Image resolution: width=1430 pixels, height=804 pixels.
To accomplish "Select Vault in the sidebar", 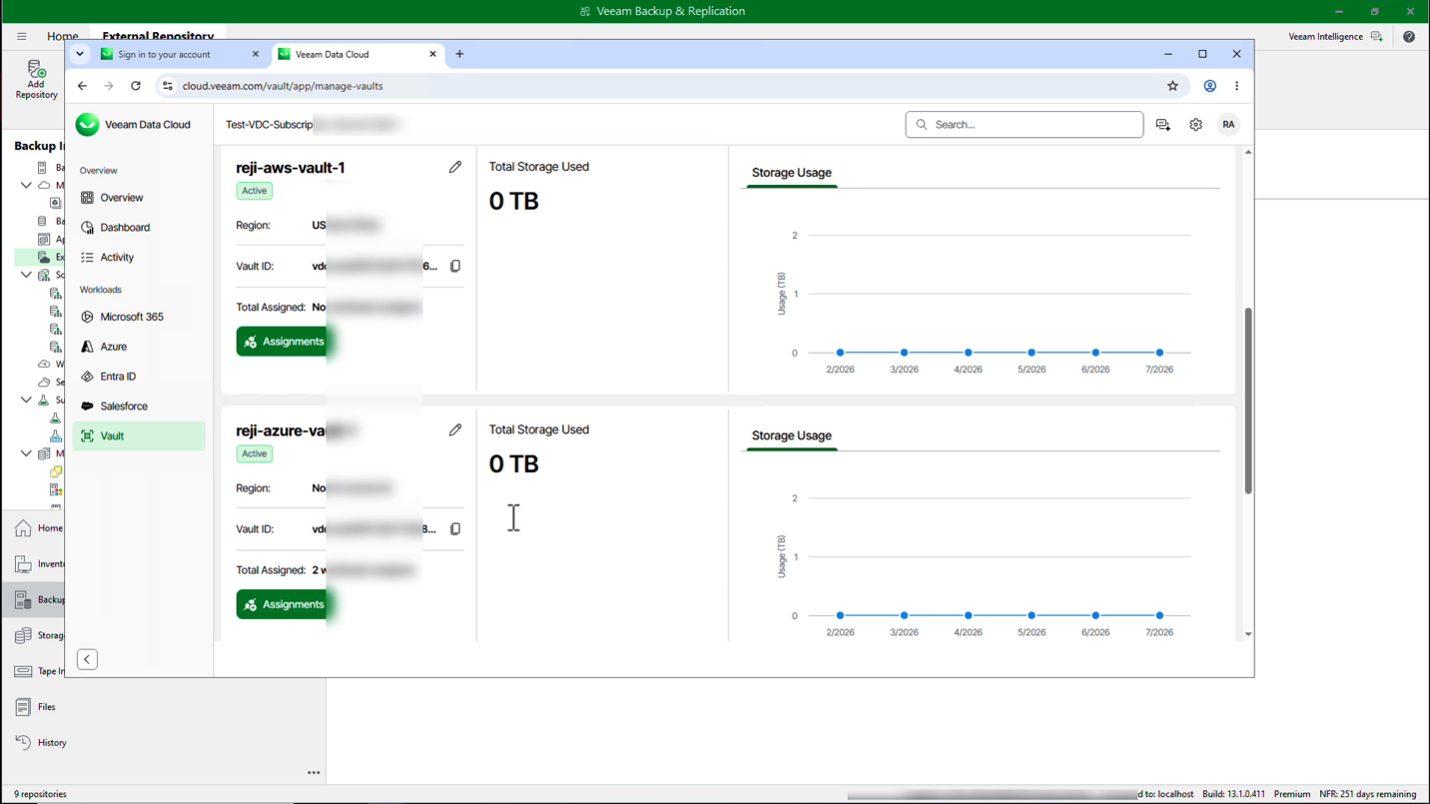I will pos(139,436).
